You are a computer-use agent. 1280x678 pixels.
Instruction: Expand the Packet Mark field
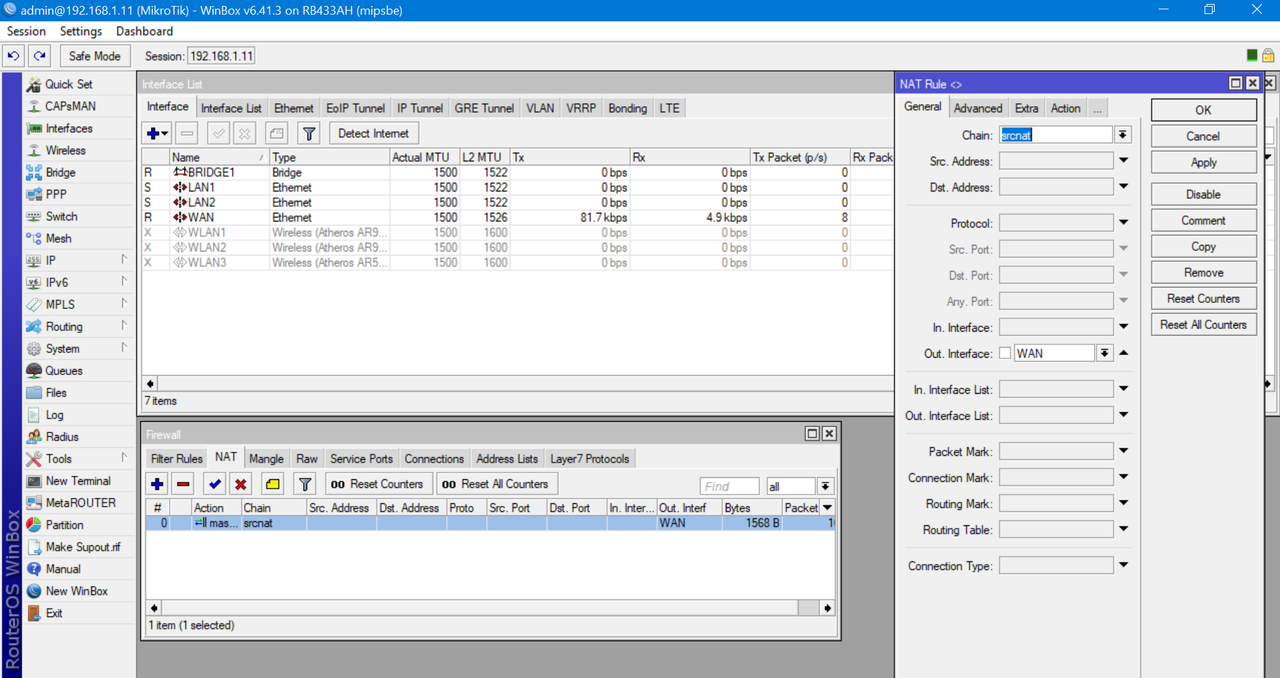coord(1124,451)
